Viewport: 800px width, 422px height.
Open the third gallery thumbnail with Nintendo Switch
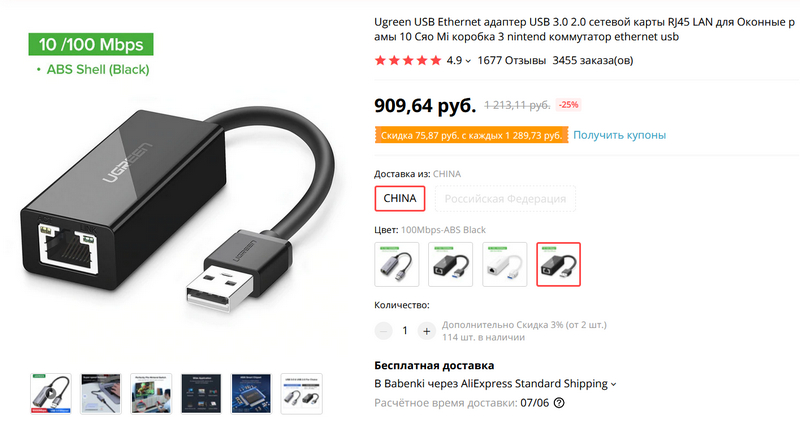coord(151,394)
